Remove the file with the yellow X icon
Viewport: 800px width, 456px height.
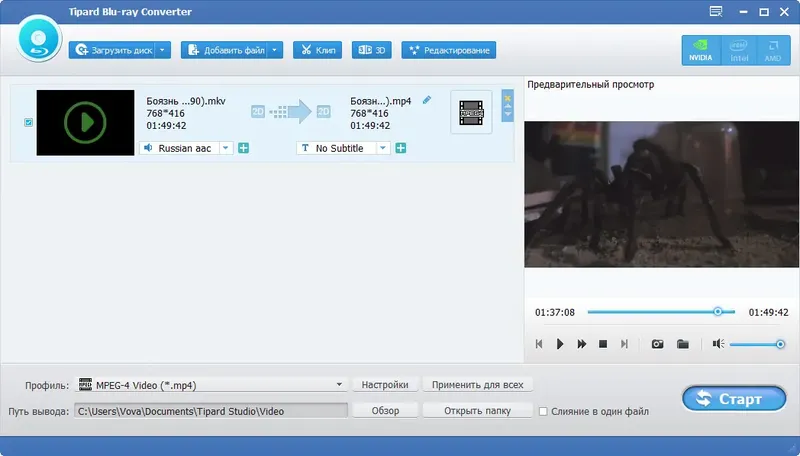tap(508, 97)
